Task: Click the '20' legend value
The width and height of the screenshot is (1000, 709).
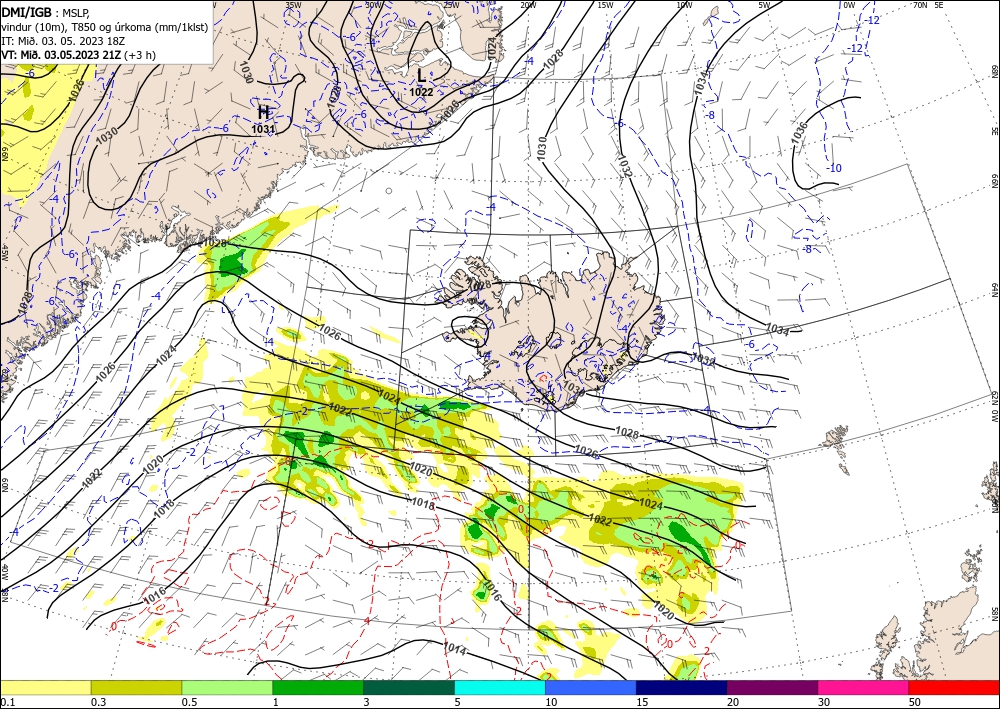Action: pos(733,702)
